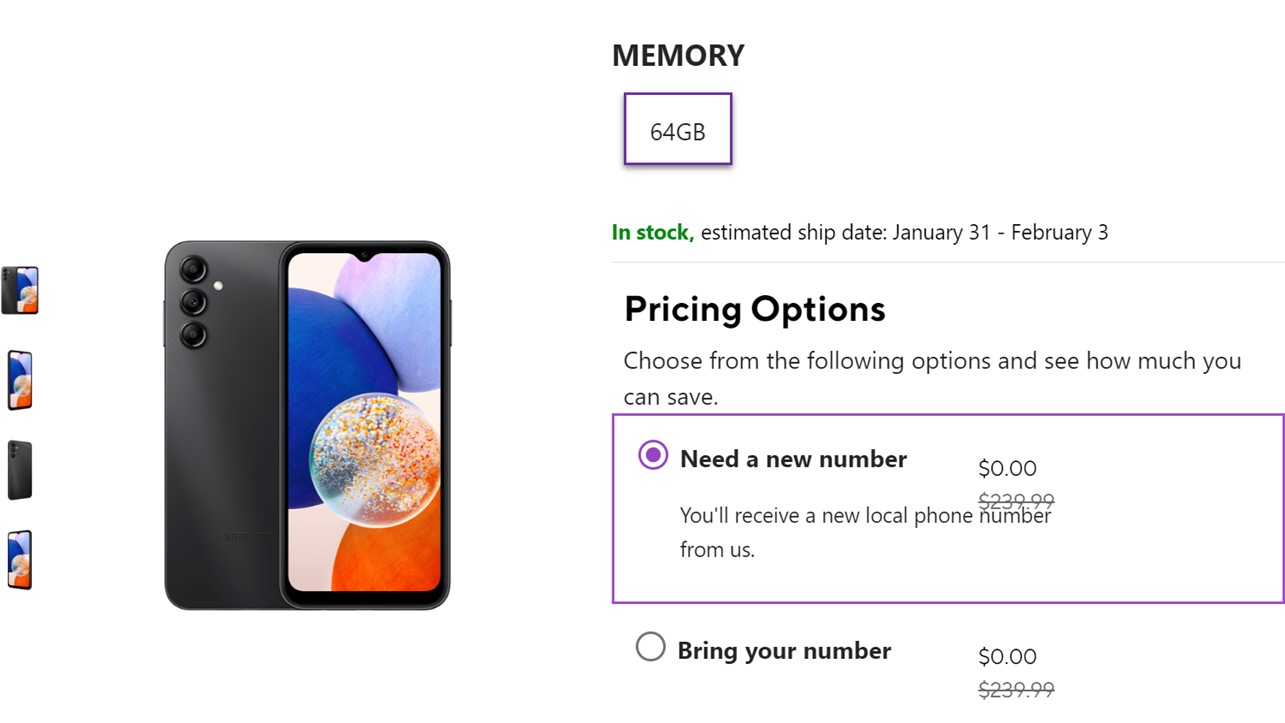The height and width of the screenshot is (723, 1285).
Task: Click the green "In stock" text
Action: pyautogui.click(x=652, y=233)
